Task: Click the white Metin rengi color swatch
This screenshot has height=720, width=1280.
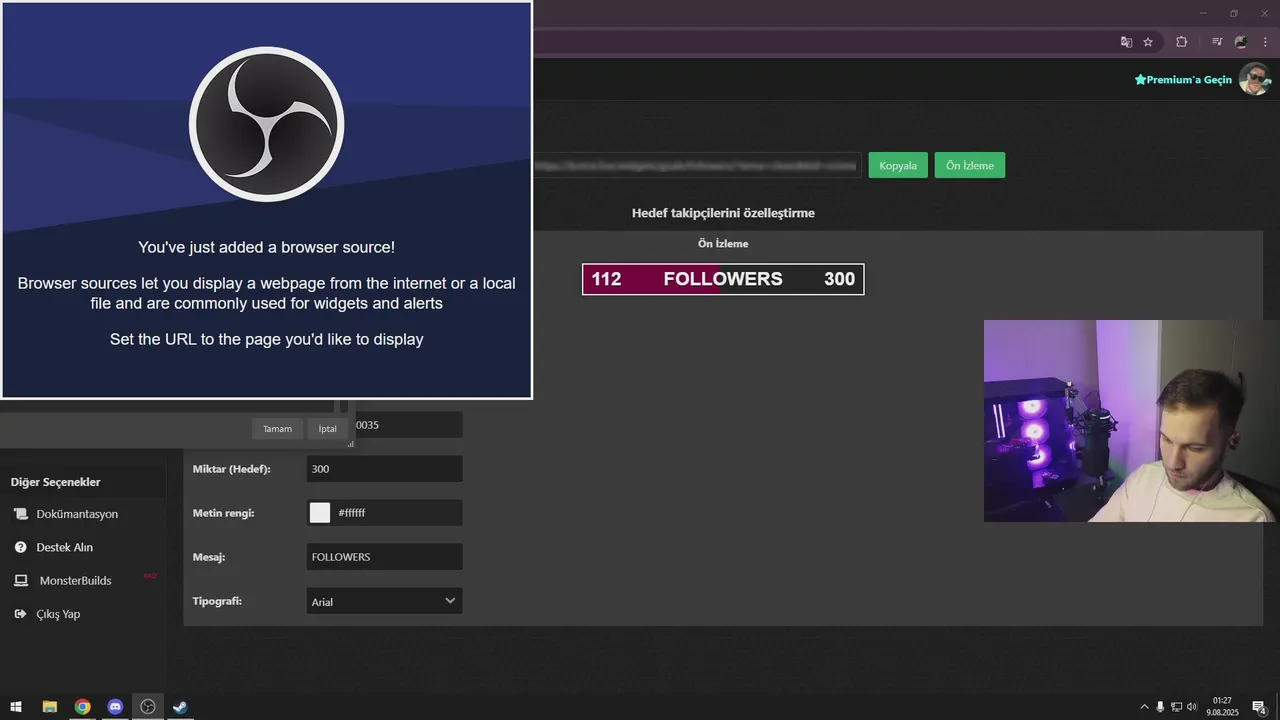Action: [x=320, y=513]
